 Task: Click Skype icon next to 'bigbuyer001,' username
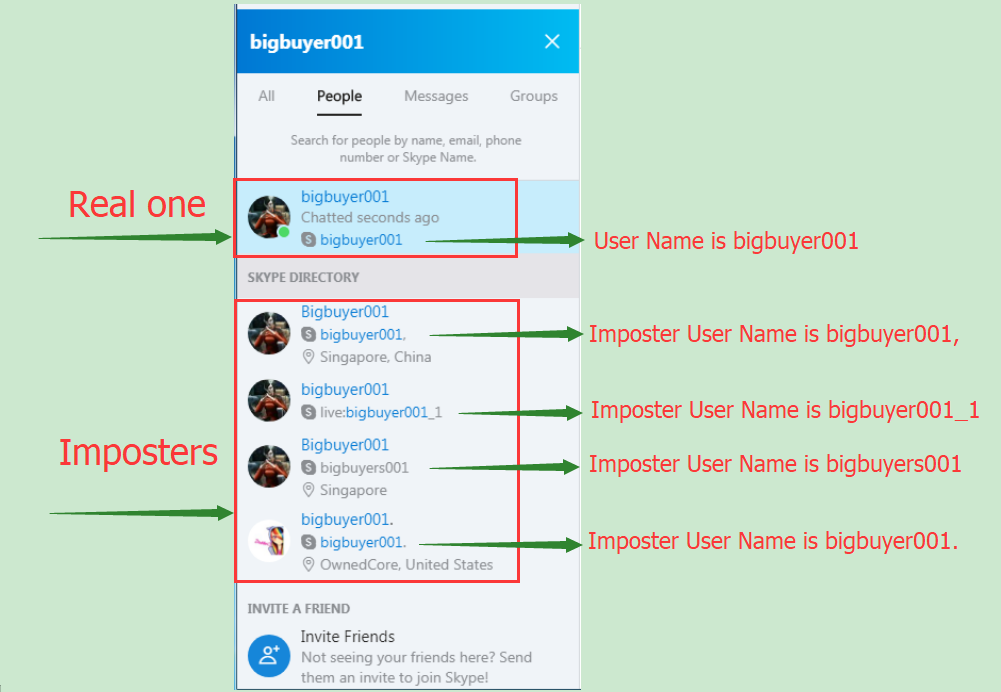pos(308,334)
